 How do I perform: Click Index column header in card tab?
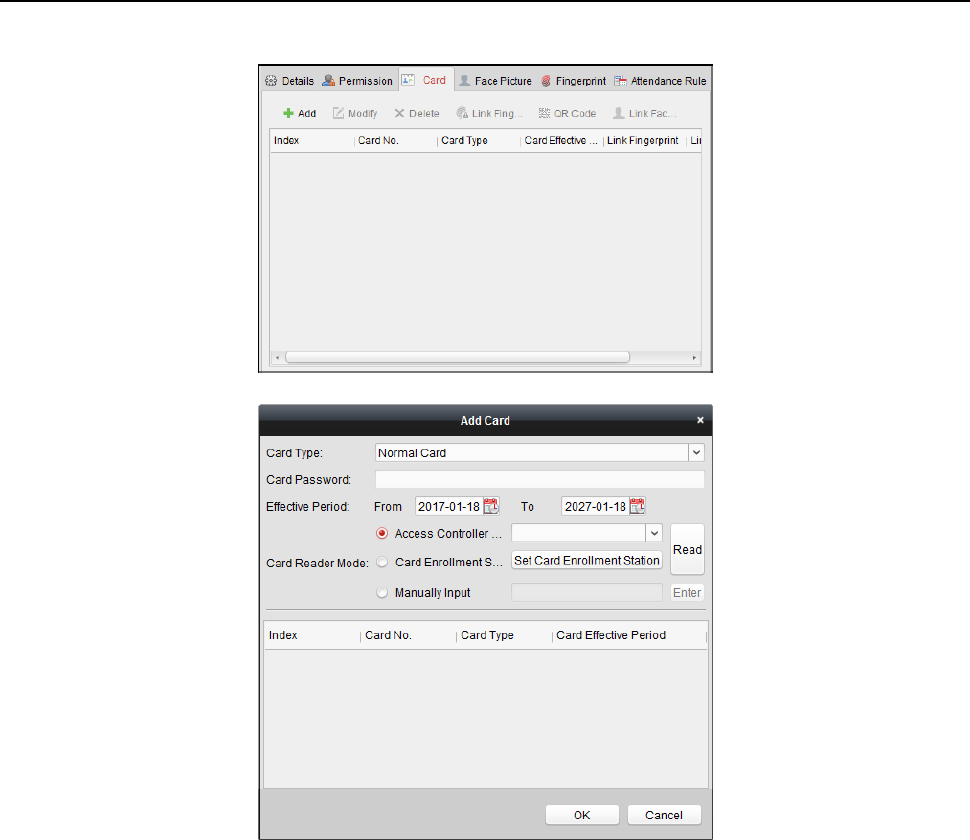pos(312,140)
